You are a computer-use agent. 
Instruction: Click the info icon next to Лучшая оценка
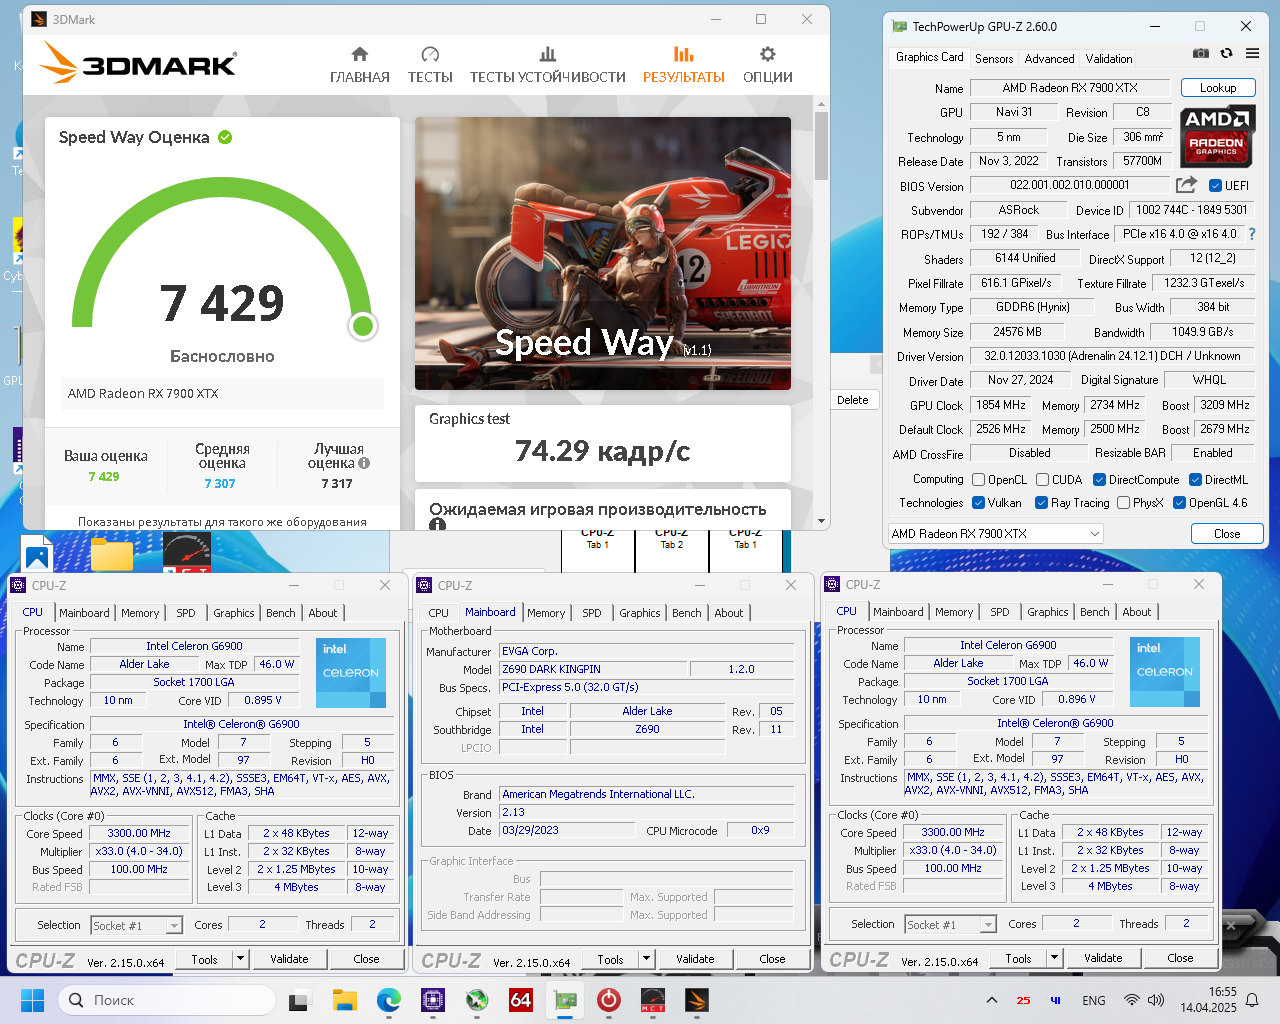click(x=364, y=463)
